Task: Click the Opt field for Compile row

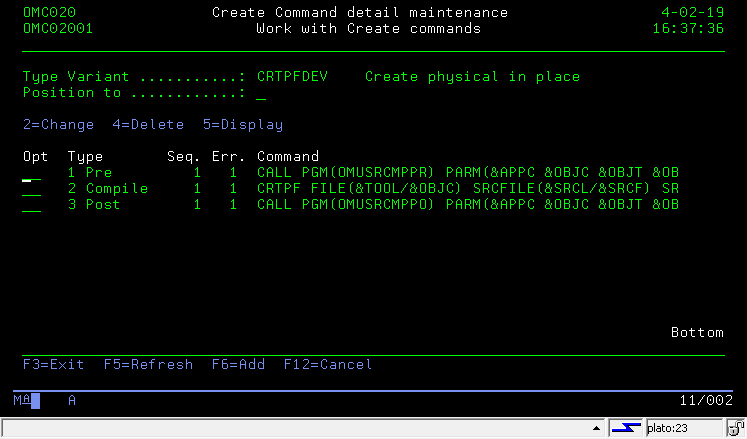Action: [x=32, y=189]
